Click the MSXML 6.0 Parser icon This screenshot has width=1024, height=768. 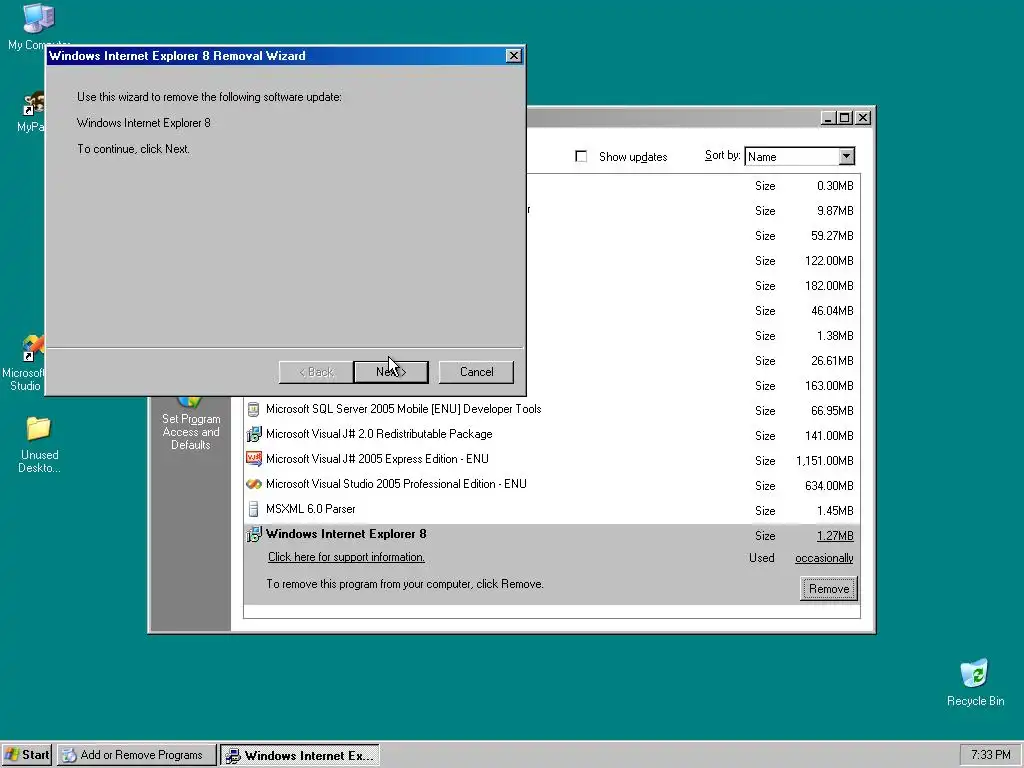click(253, 509)
